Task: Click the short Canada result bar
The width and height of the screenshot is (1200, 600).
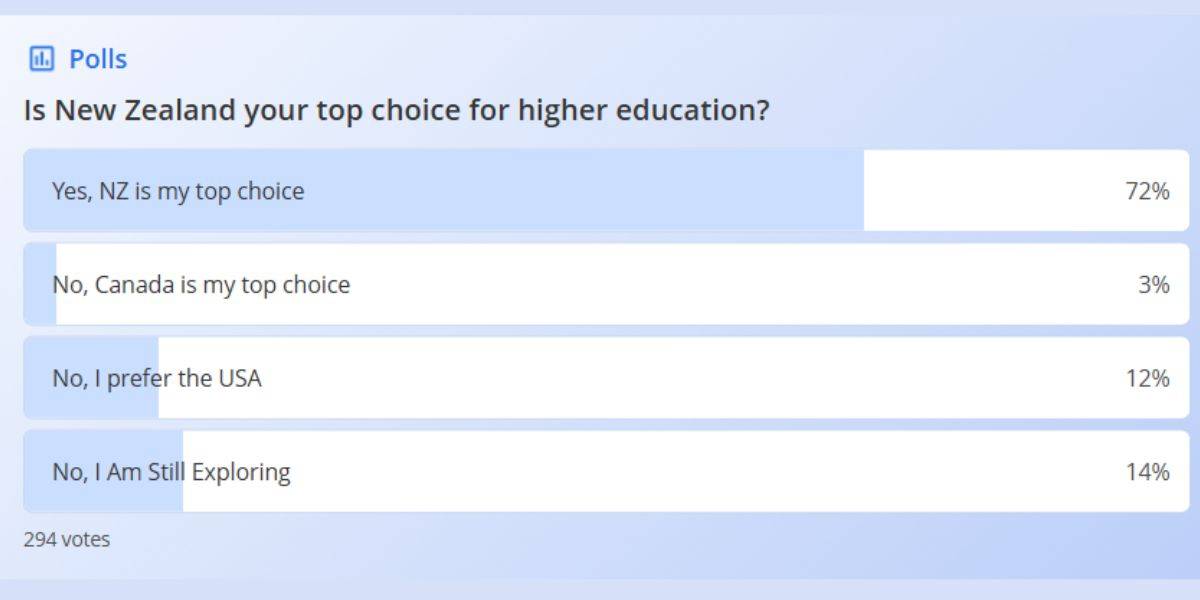Action: [x=38, y=284]
